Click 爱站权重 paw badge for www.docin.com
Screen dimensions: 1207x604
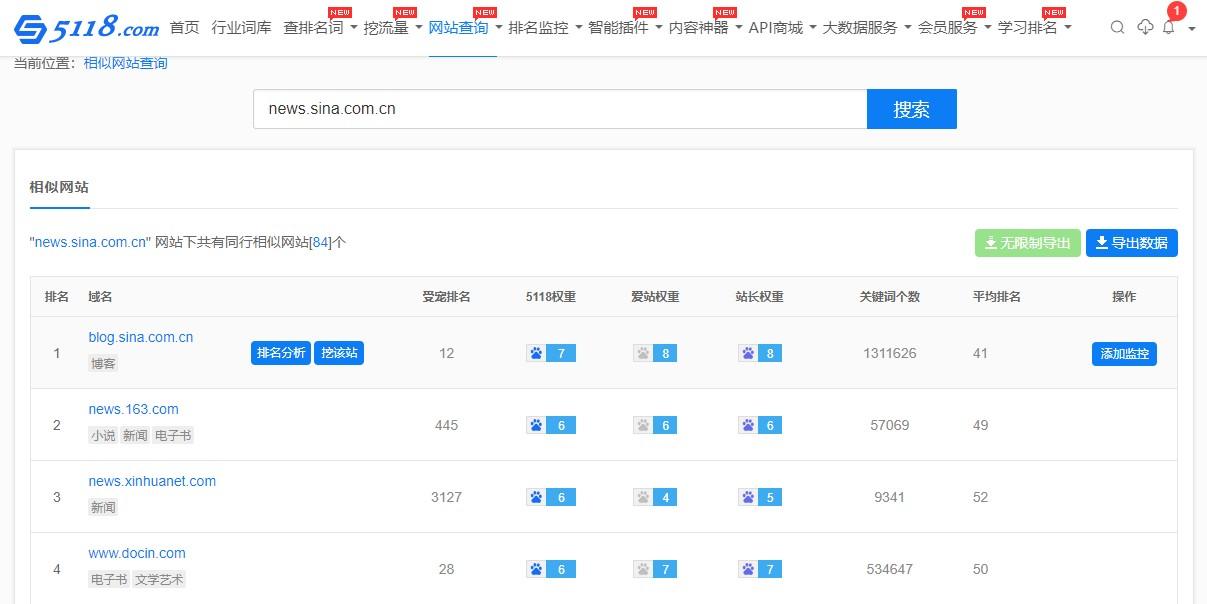tap(655, 569)
